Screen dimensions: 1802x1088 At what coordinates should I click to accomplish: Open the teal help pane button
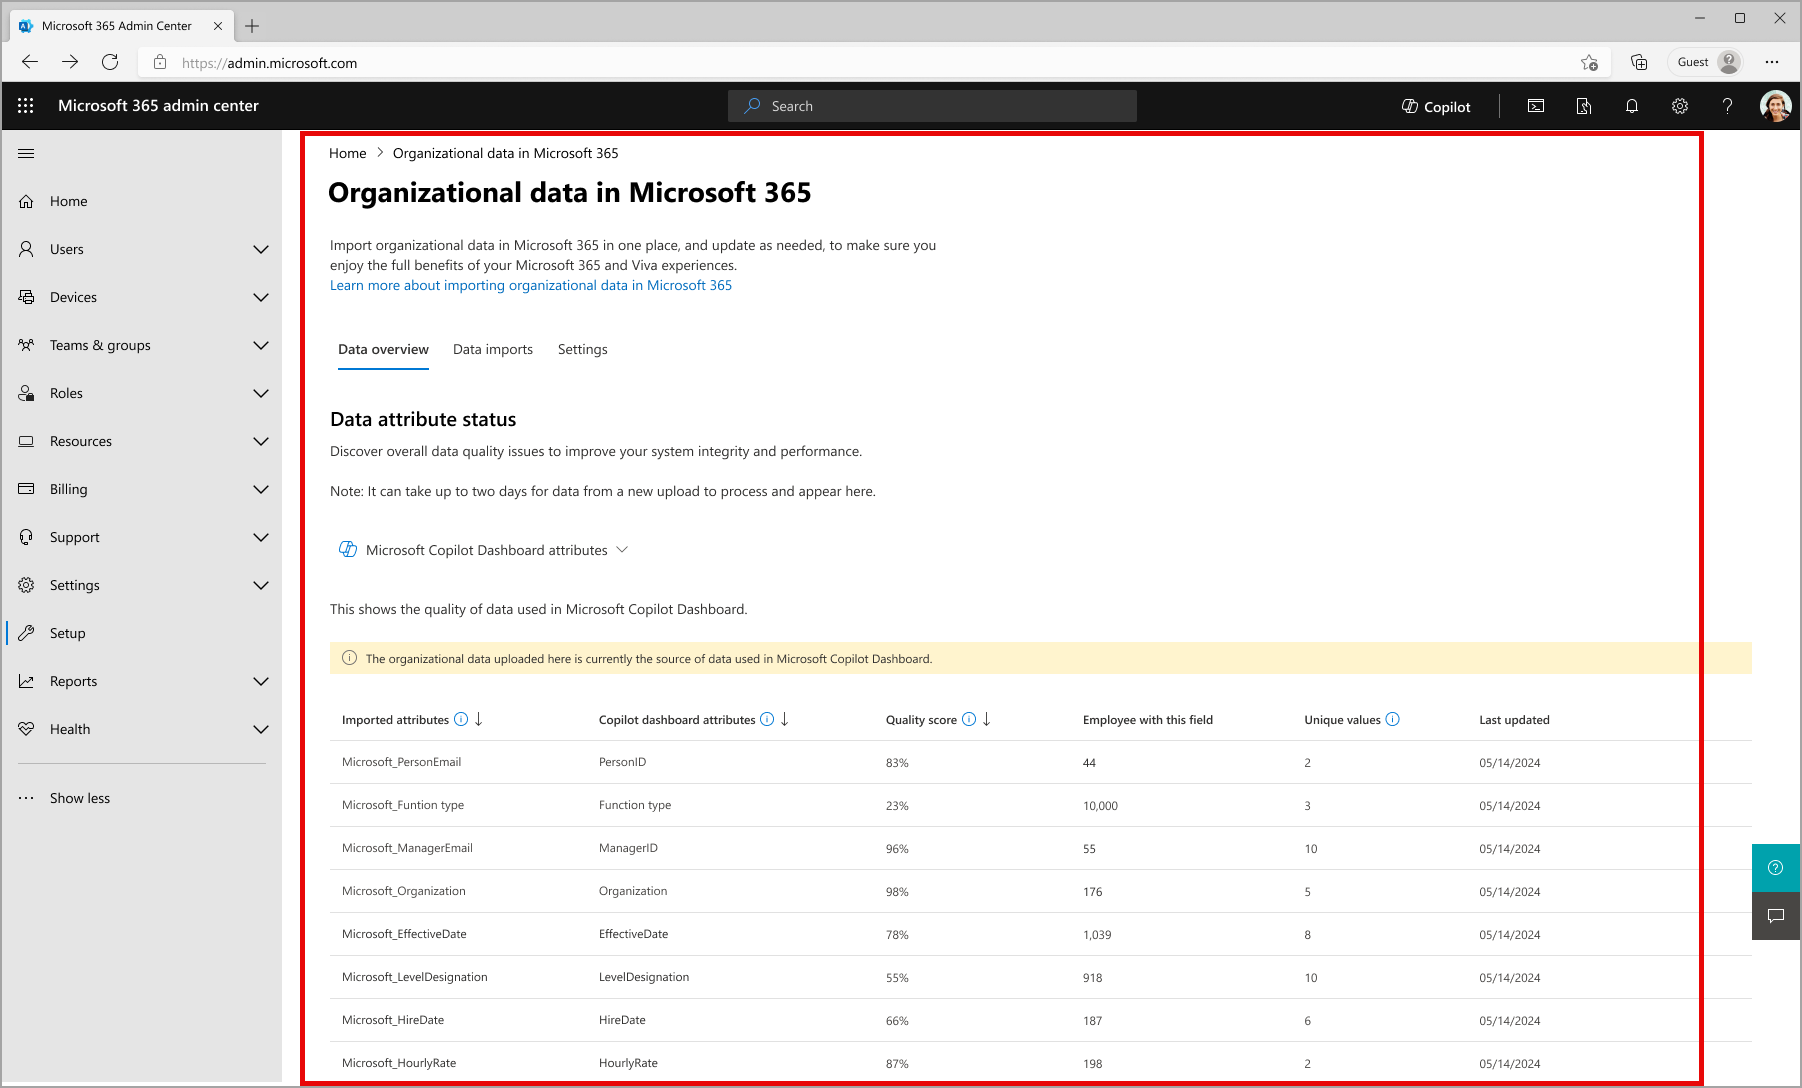[1776, 868]
